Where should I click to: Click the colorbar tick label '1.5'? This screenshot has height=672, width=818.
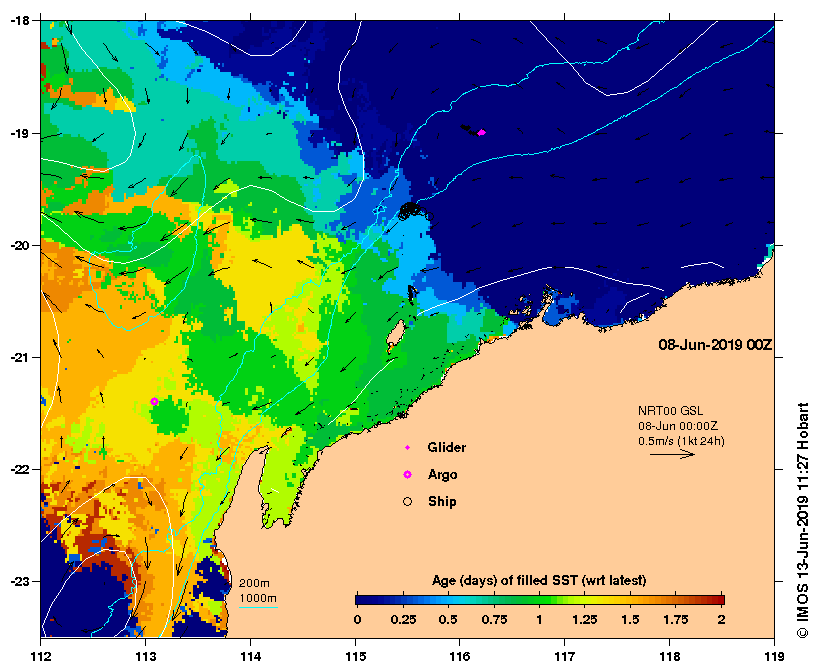coord(630,620)
